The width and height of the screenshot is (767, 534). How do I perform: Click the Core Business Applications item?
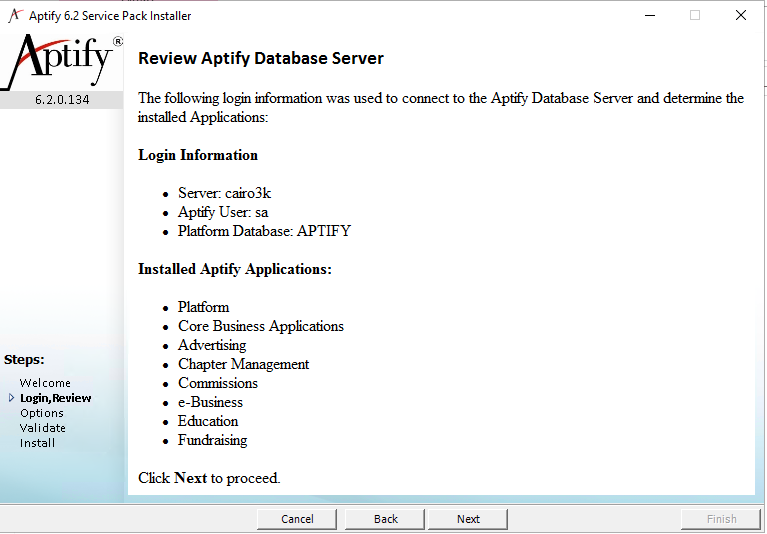261,326
